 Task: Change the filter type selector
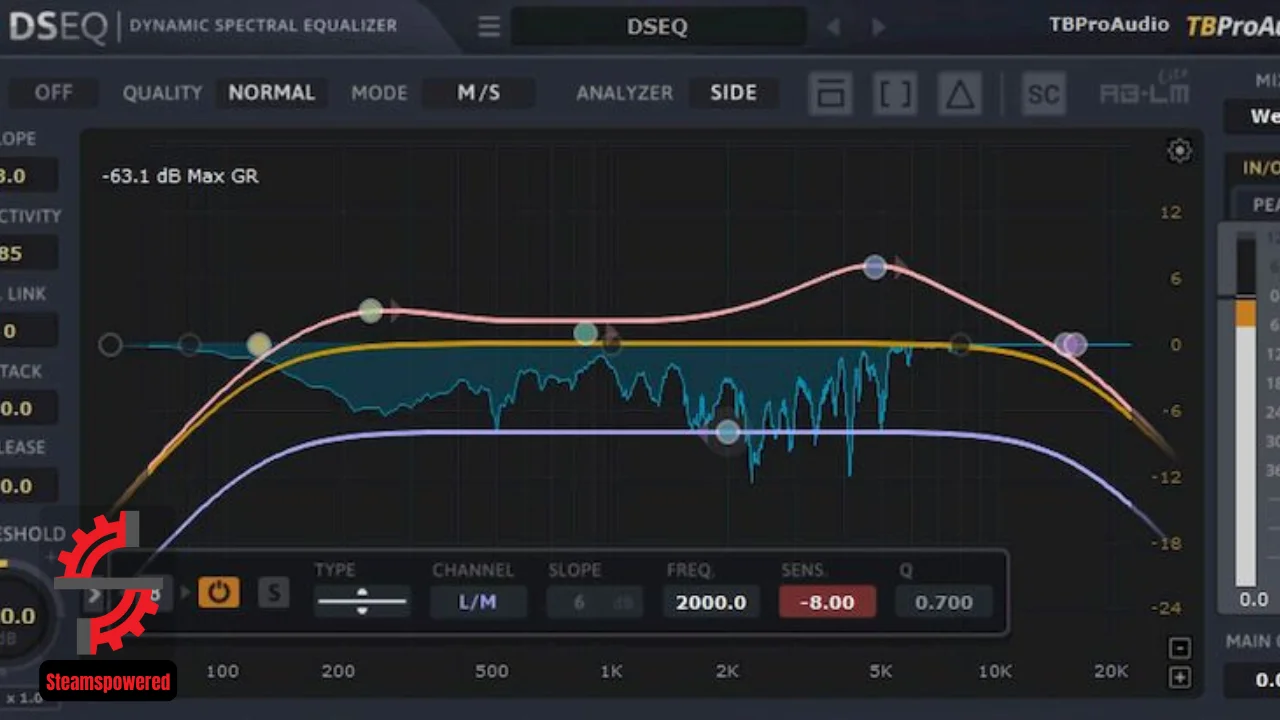click(362, 602)
